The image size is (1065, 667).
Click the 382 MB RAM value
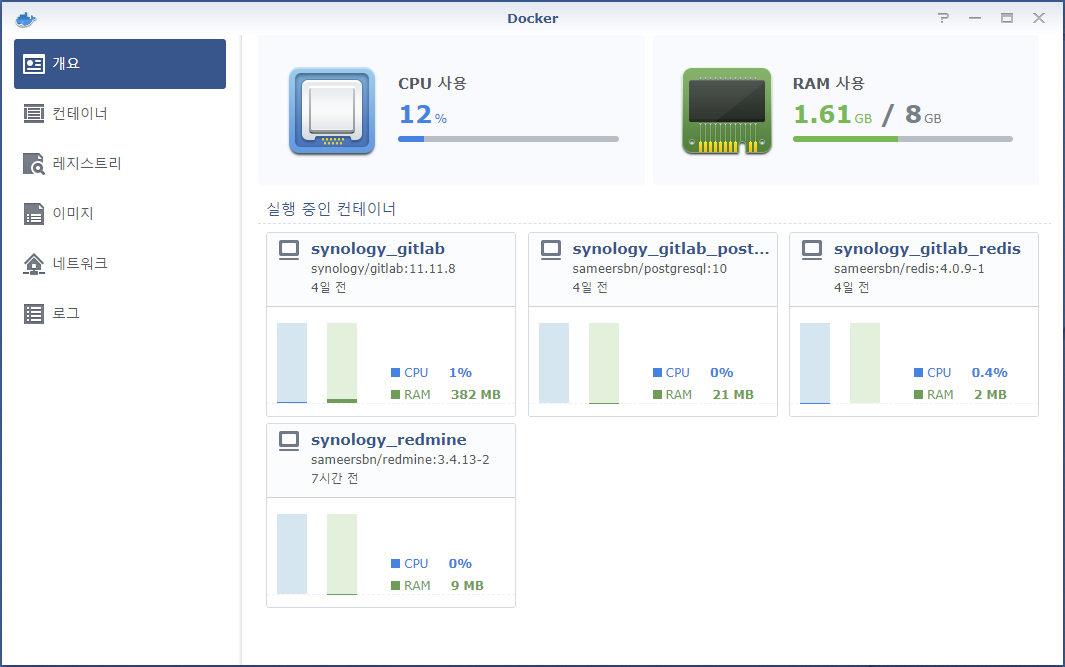(x=475, y=395)
